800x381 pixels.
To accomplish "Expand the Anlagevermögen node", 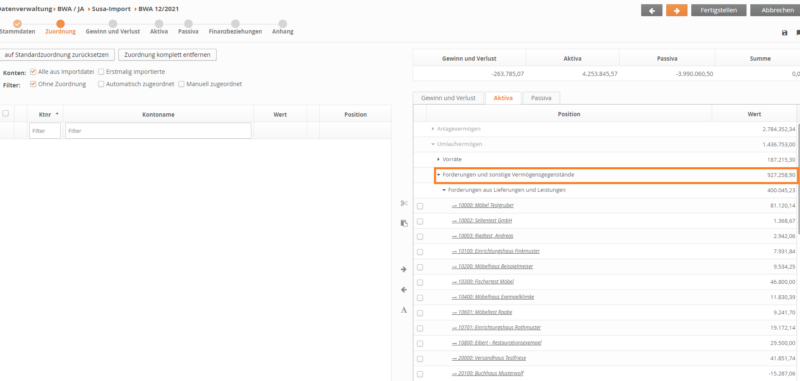I will 433,129.
